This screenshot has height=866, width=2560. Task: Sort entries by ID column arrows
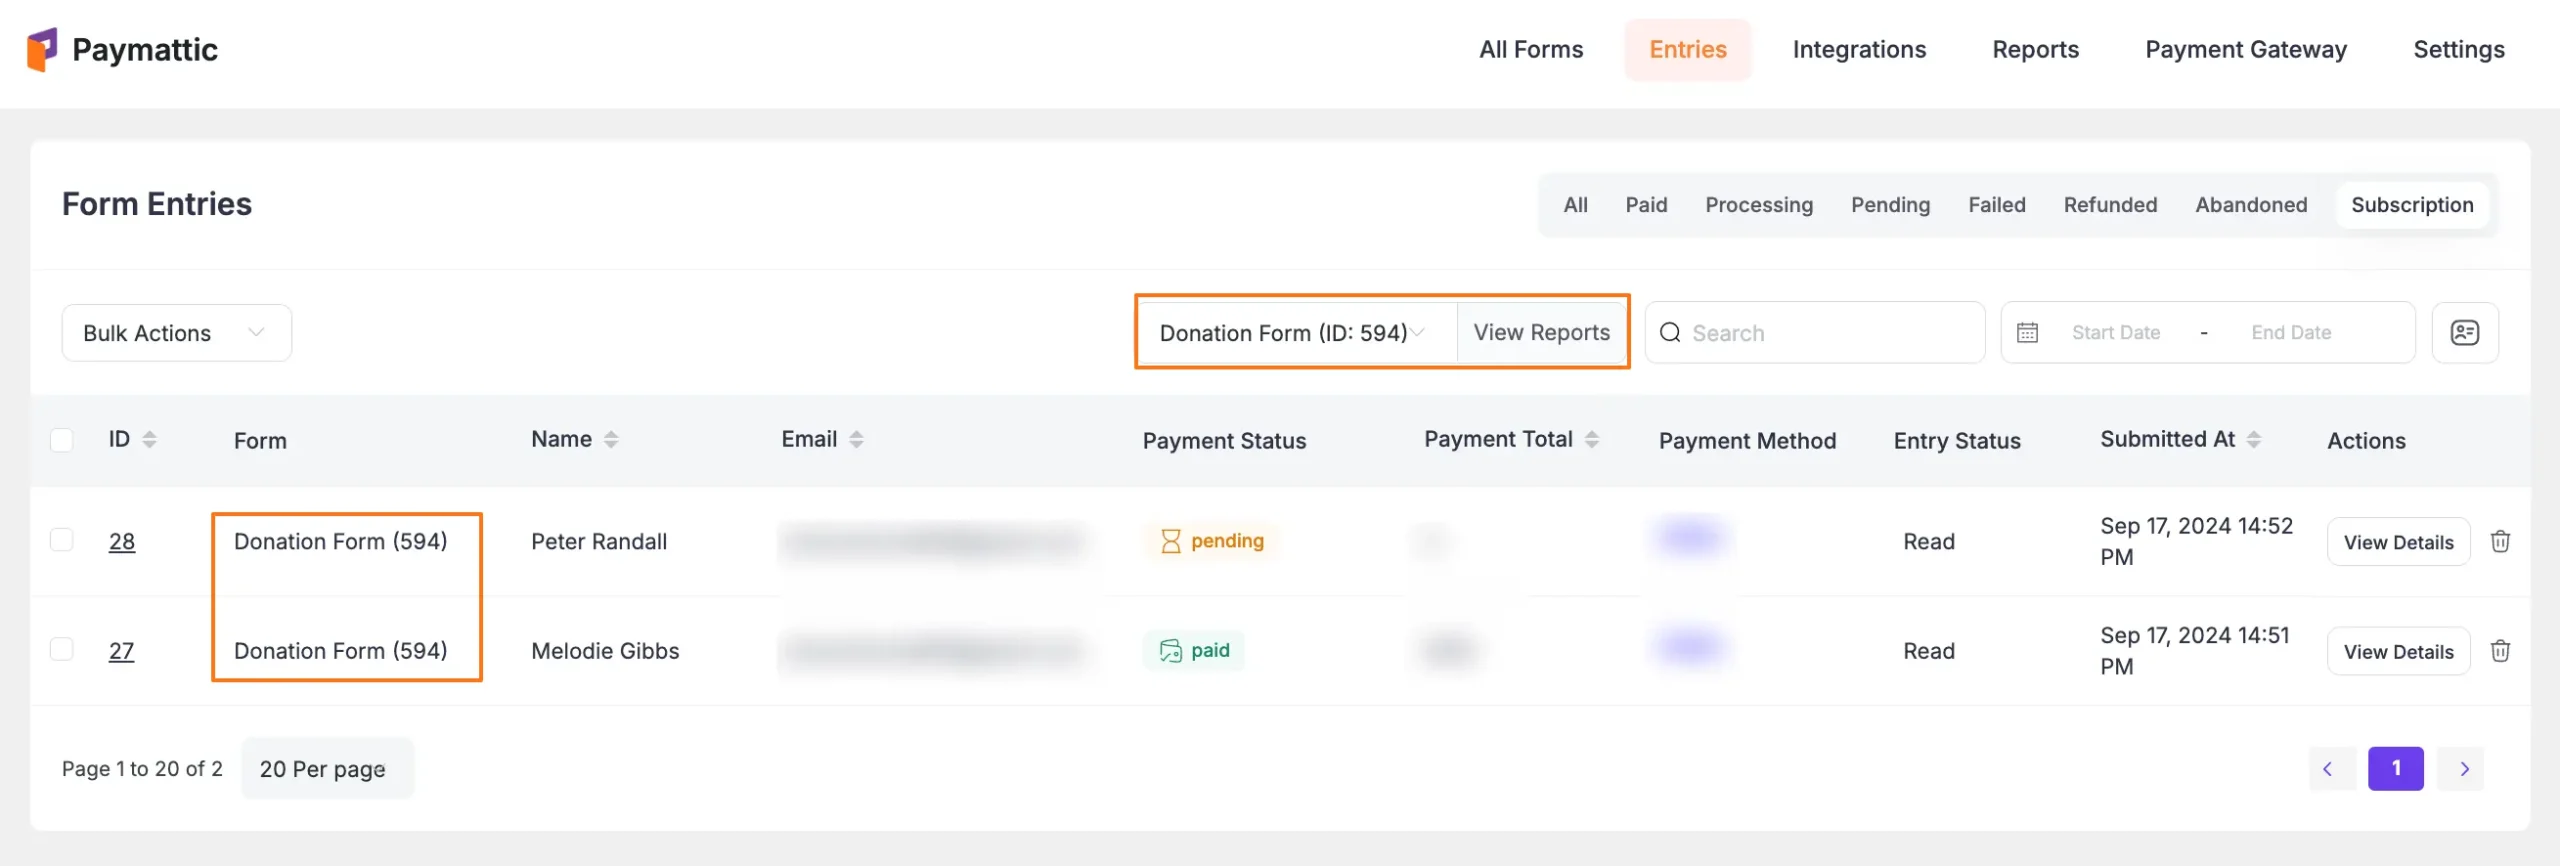(x=150, y=439)
